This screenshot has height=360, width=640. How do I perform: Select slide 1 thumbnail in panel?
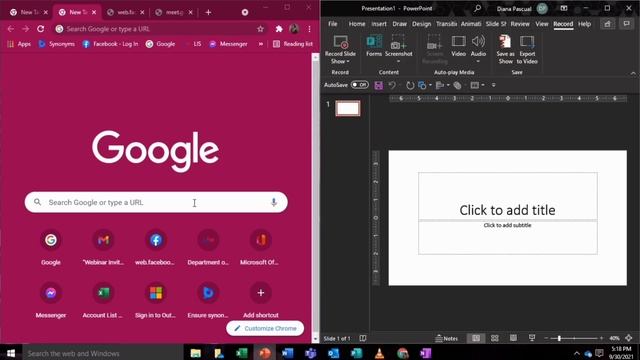[x=348, y=108]
